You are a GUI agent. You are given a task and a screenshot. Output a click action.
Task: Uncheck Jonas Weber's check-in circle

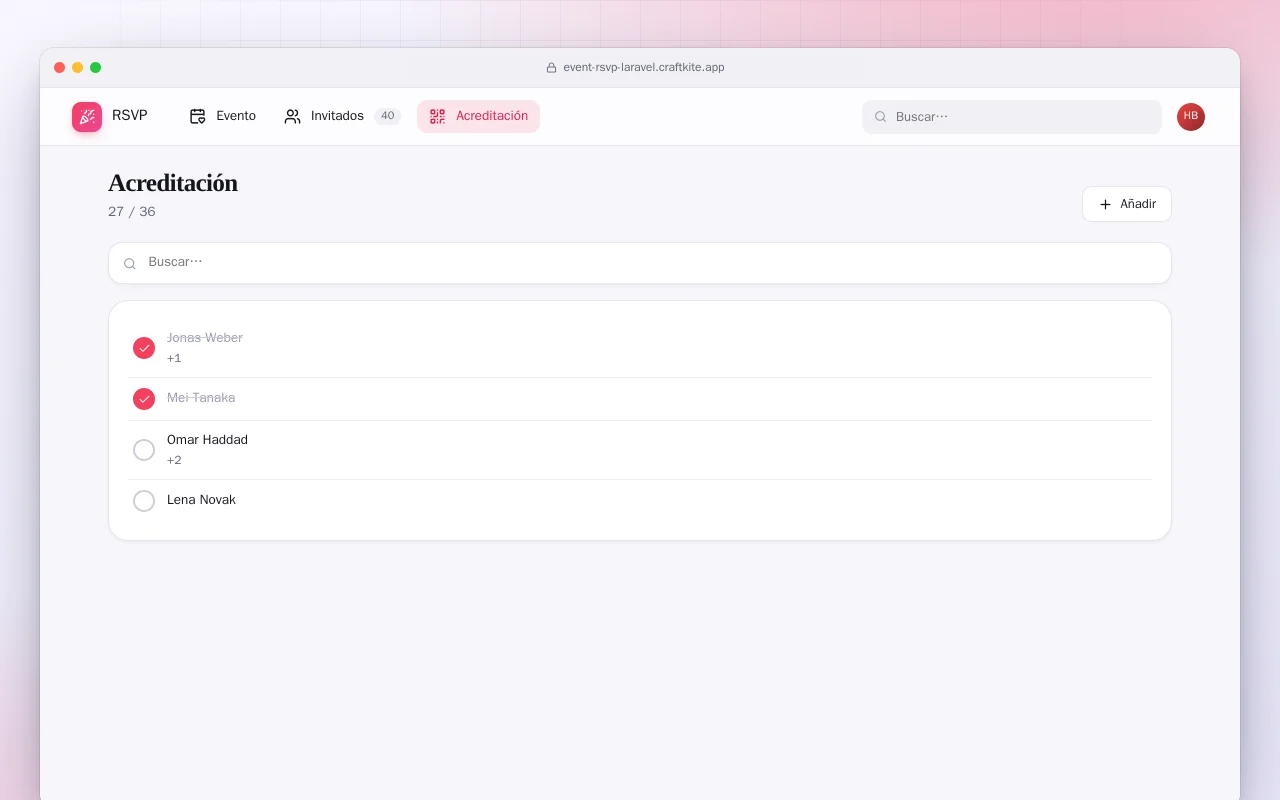[144, 348]
